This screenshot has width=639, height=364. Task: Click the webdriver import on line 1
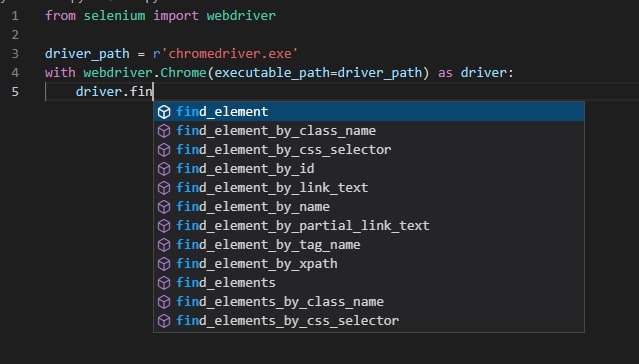[x=241, y=16]
